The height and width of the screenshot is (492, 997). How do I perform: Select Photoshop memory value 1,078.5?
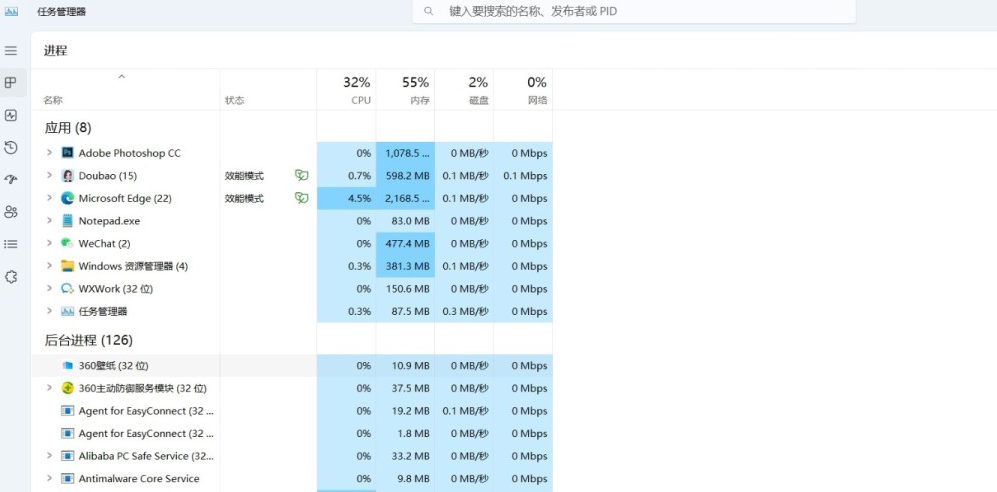point(405,153)
